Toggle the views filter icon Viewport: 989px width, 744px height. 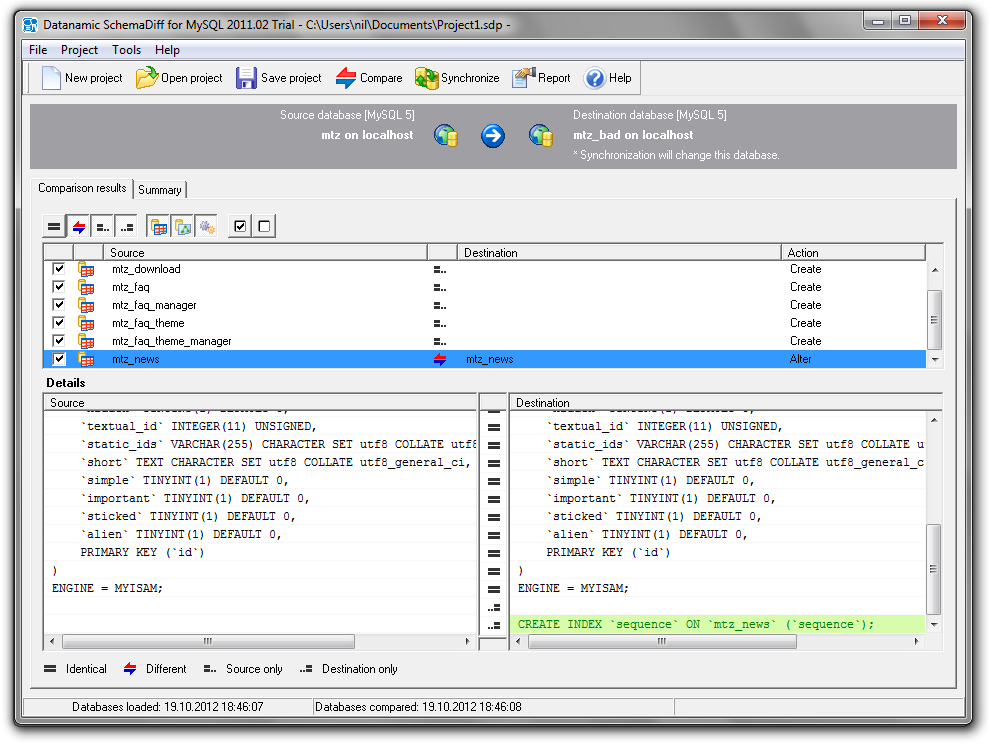click(182, 226)
